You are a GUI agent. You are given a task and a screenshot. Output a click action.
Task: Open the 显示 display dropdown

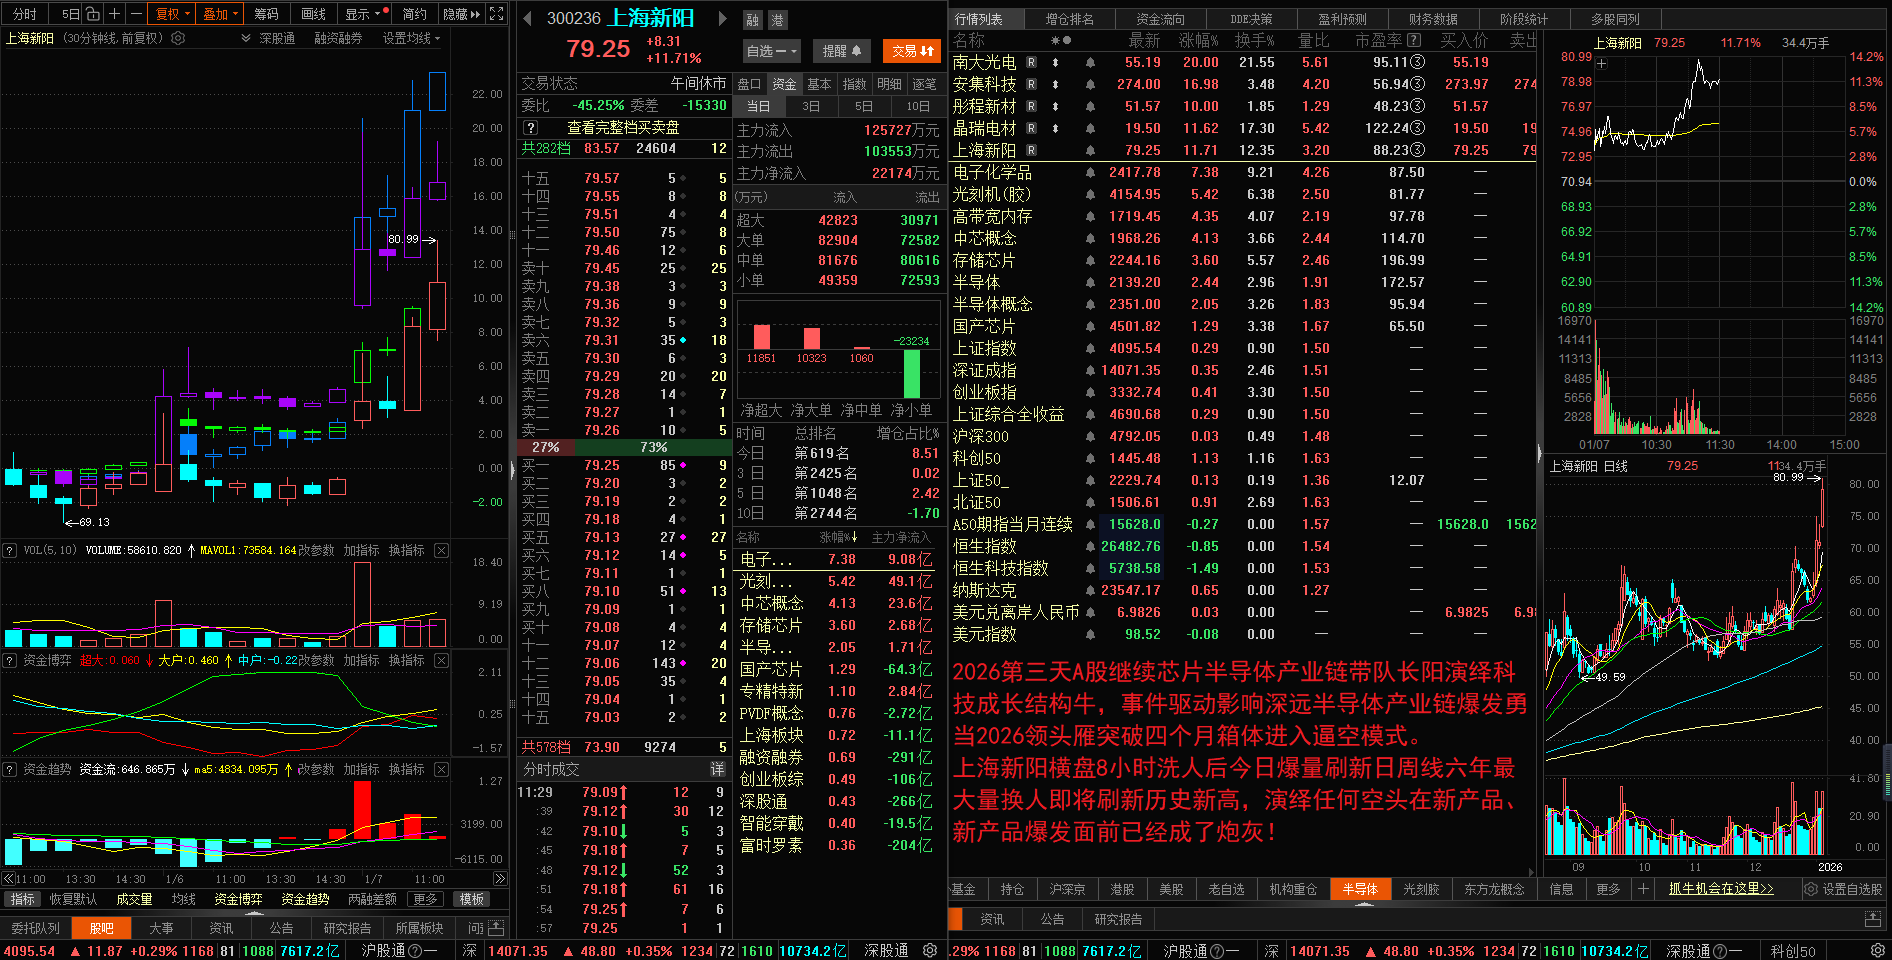click(x=364, y=14)
